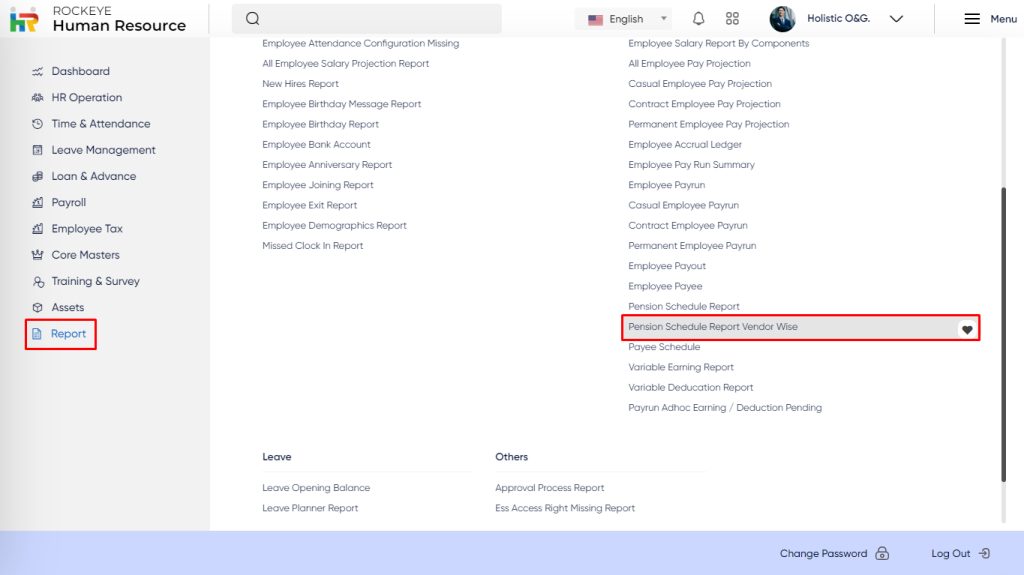Open Variable Earning Report

[x=681, y=367]
